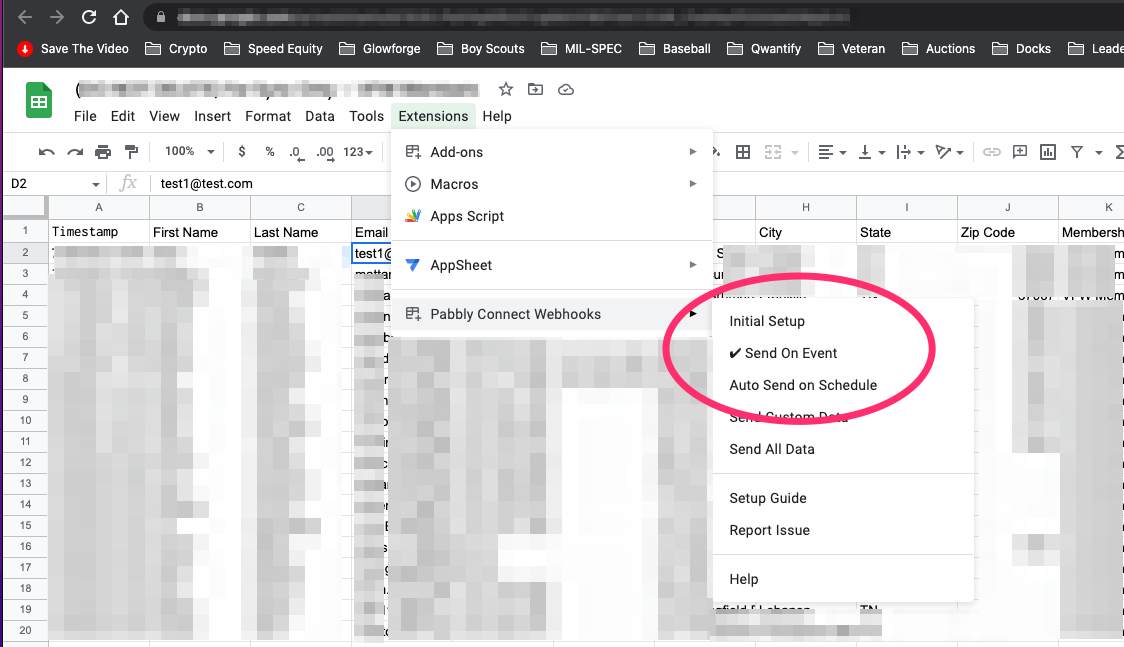This screenshot has width=1124, height=647.
Task: Click the filter funnel icon
Action: tap(1077, 152)
